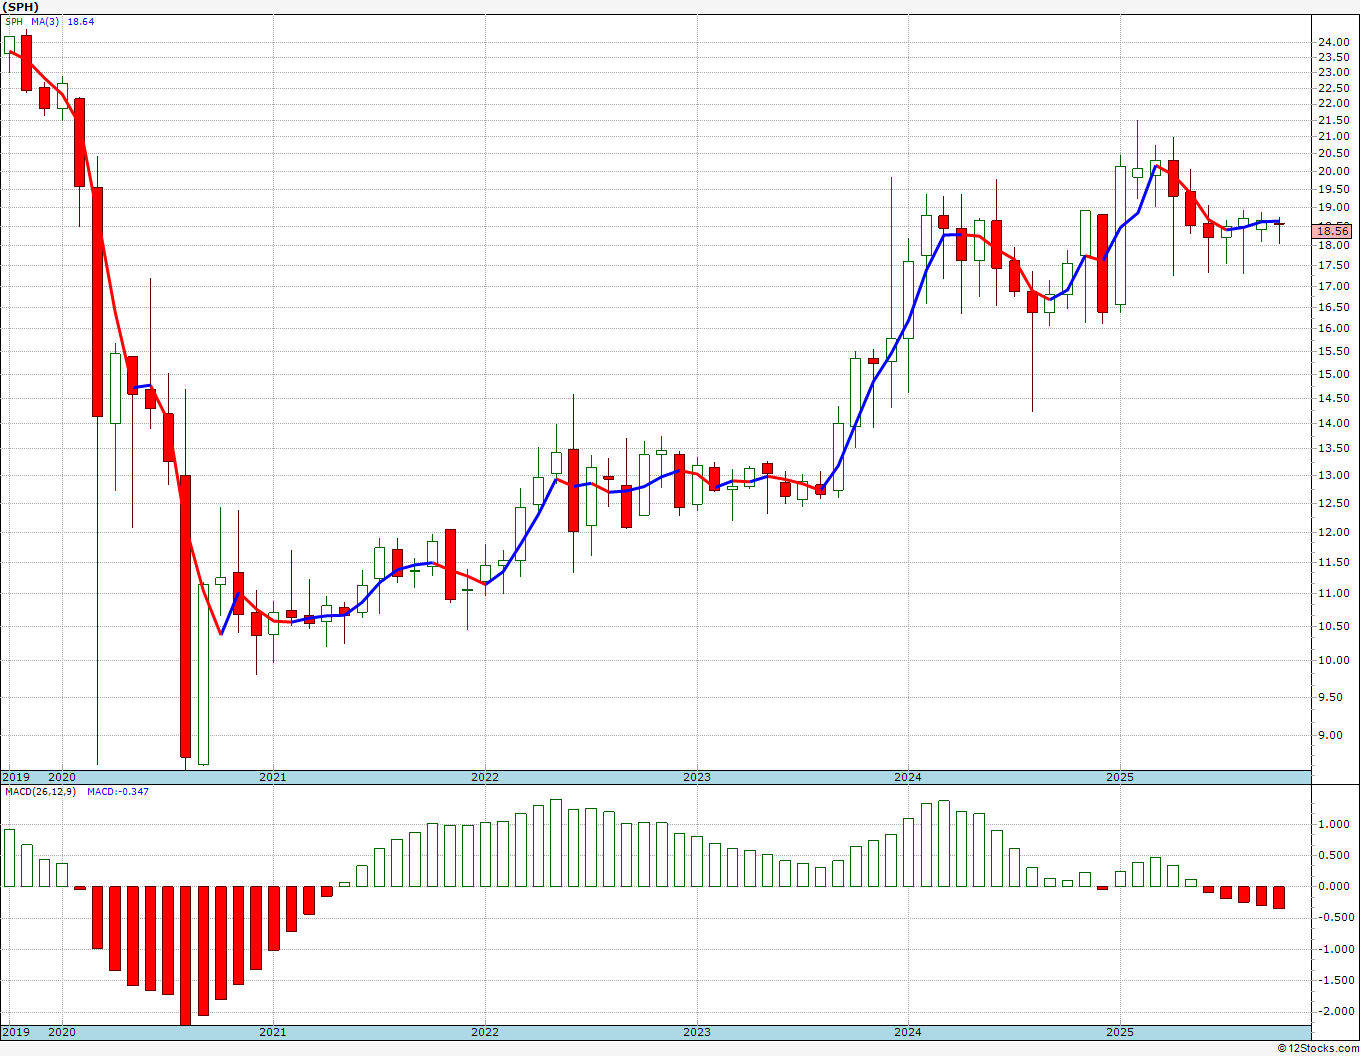1360x1056 pixels.
Task: Click 2023 on the MACD panel time axis
Action: pos(697,1032)
